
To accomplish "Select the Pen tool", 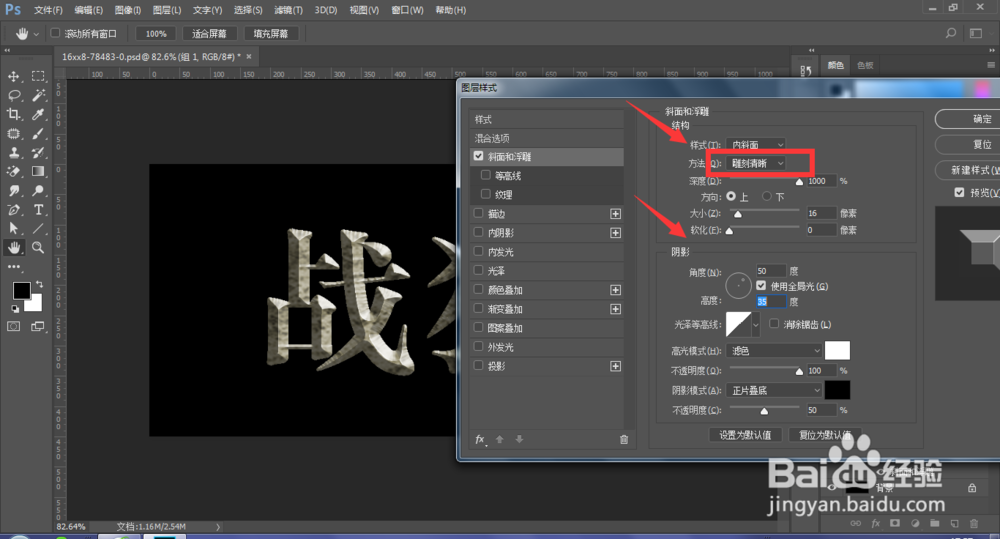I will pos(13,210).
